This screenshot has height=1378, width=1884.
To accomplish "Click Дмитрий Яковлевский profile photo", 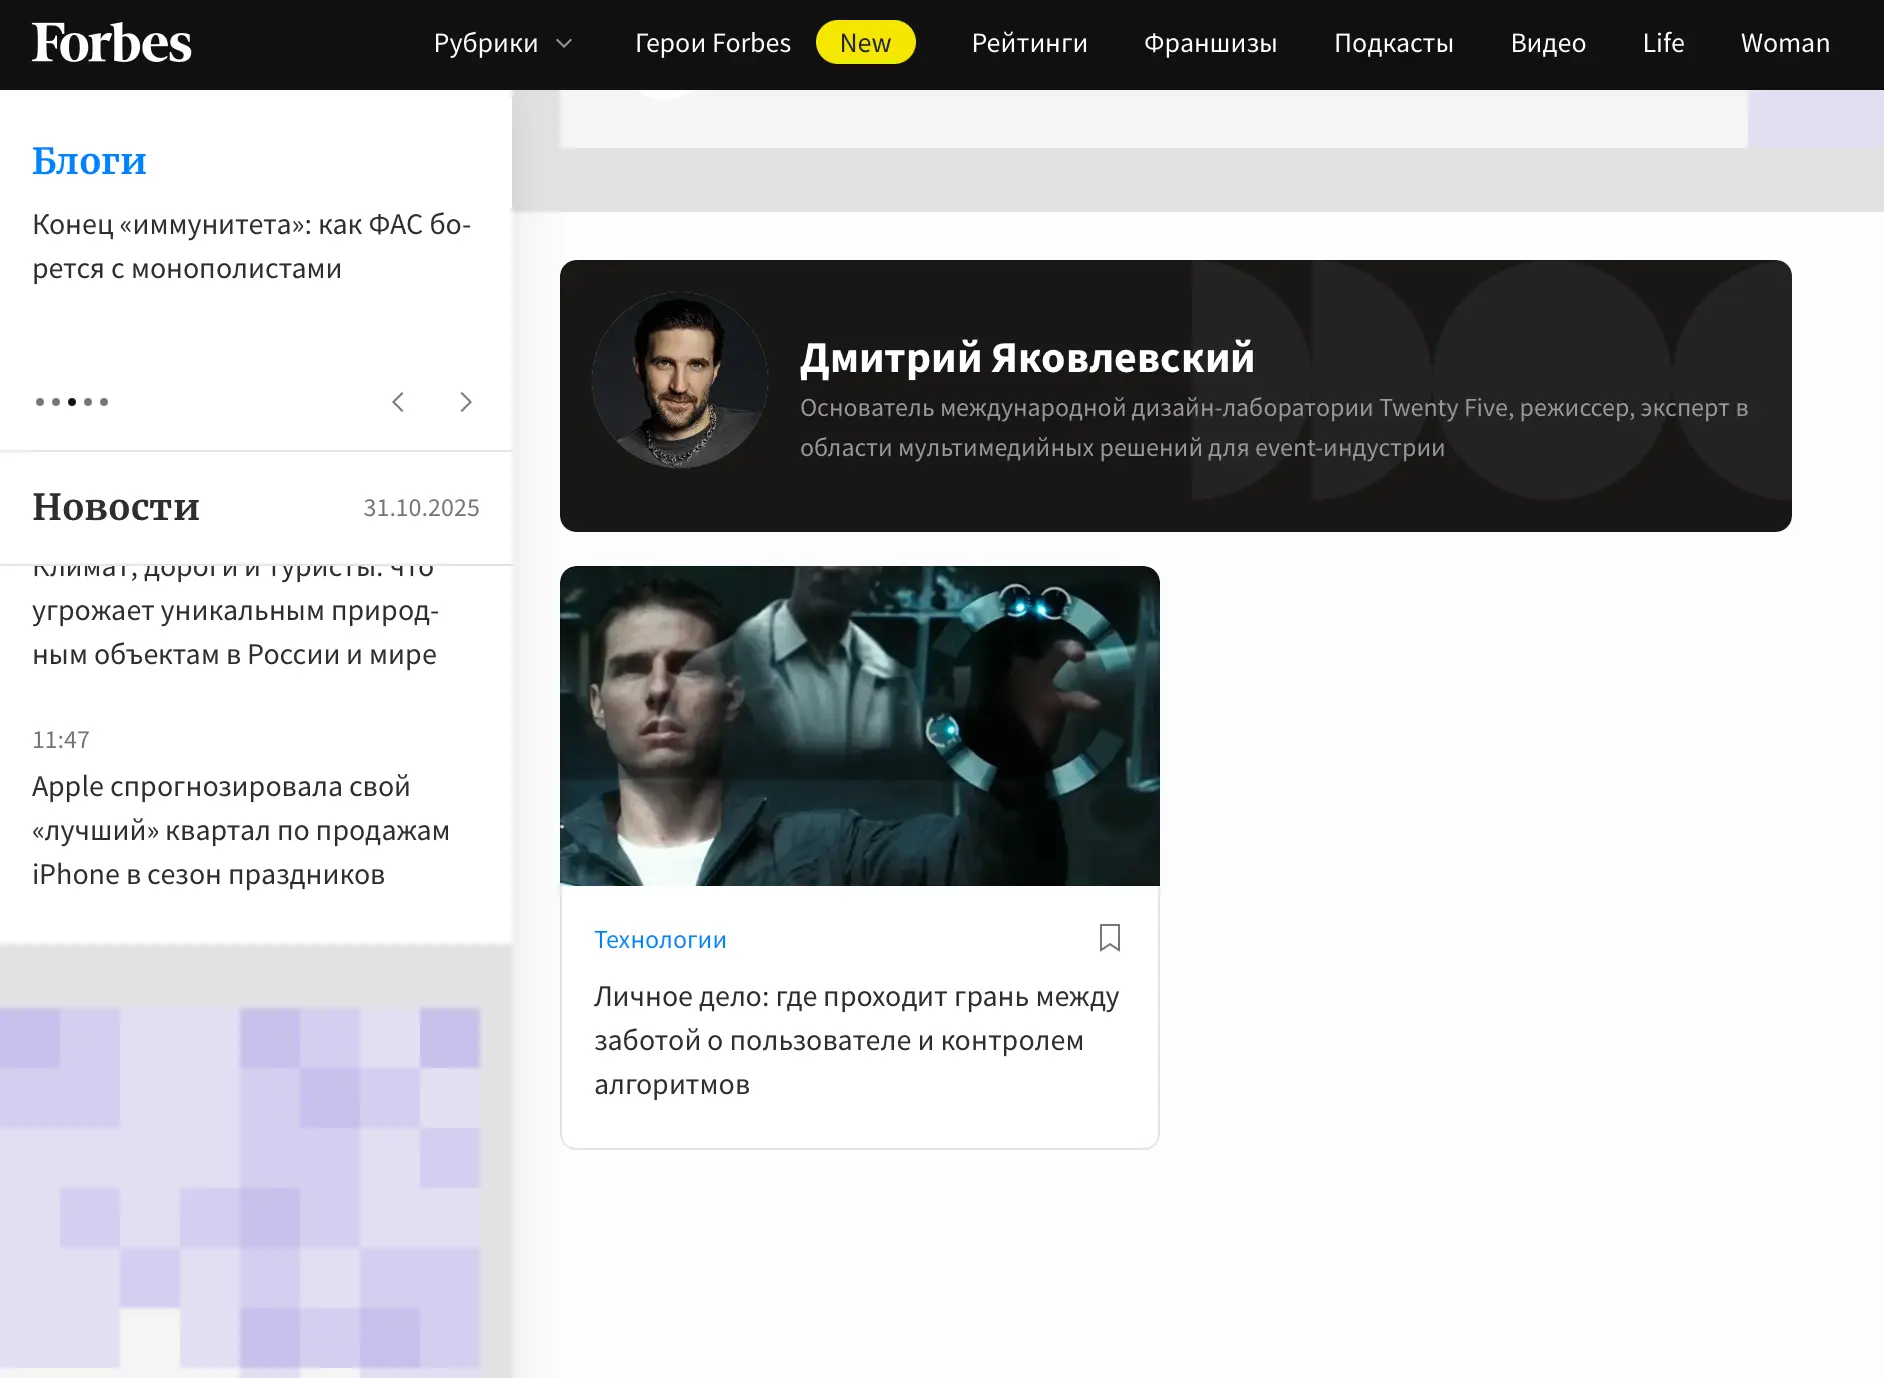I will click(x=680, y=380).
